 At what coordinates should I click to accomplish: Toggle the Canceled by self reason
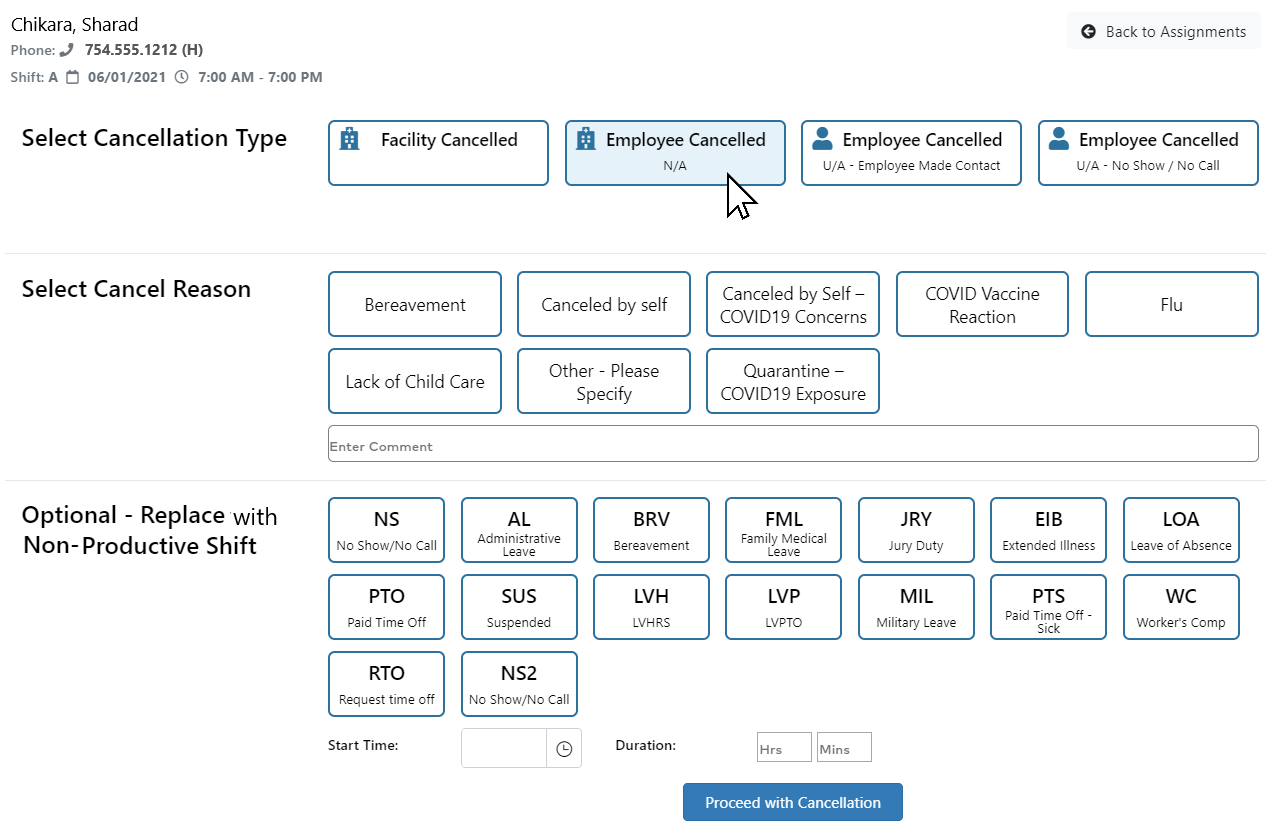pyautogui.click(x=603, y=304)
